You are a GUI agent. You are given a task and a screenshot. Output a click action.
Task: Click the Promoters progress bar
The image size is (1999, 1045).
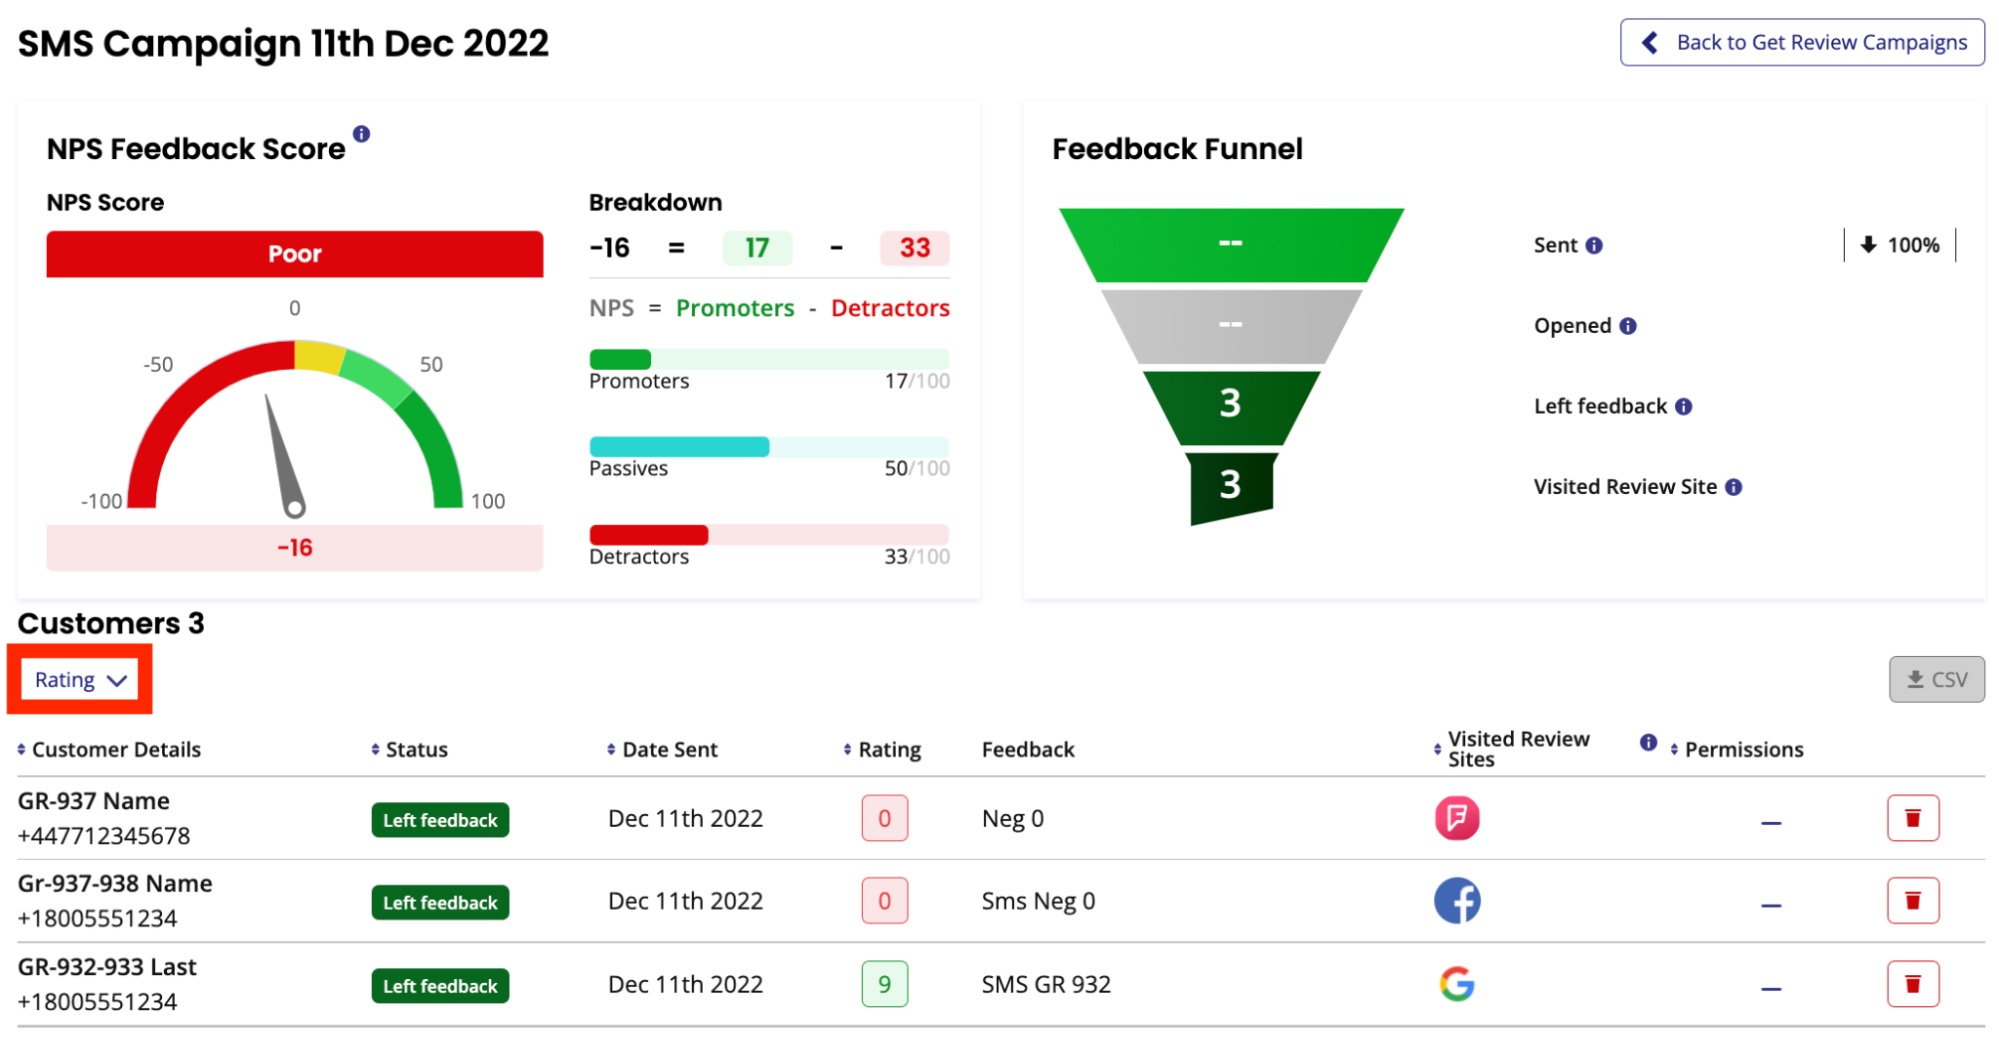tap(768, 359)
